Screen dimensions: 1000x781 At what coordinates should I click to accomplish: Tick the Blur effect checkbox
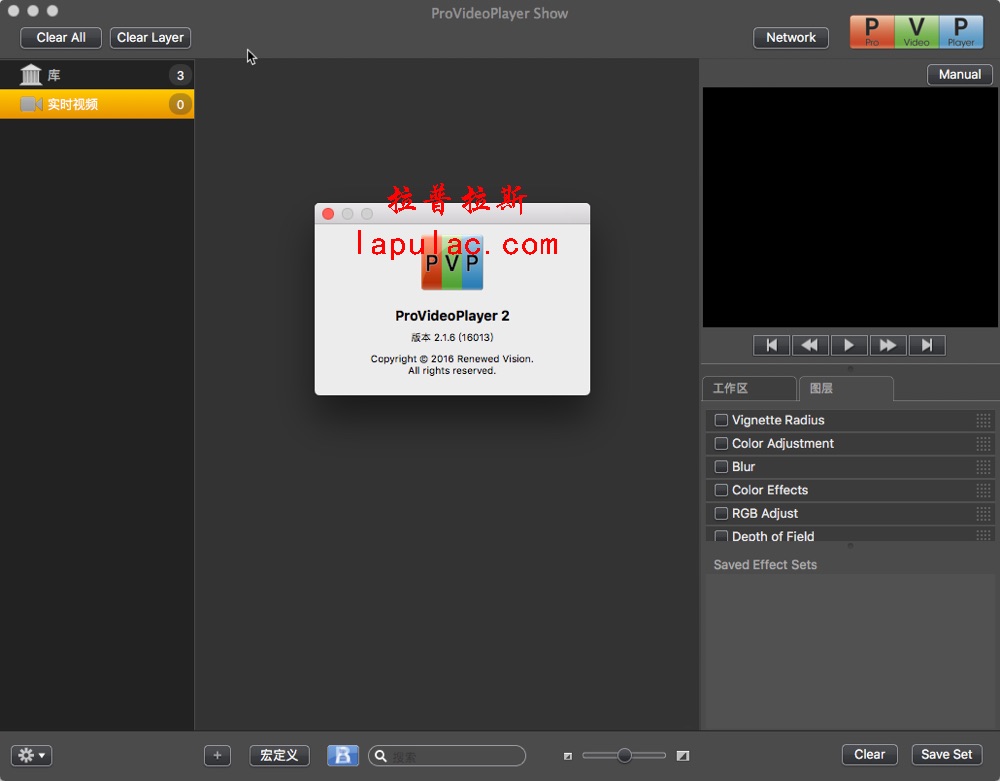721,467
